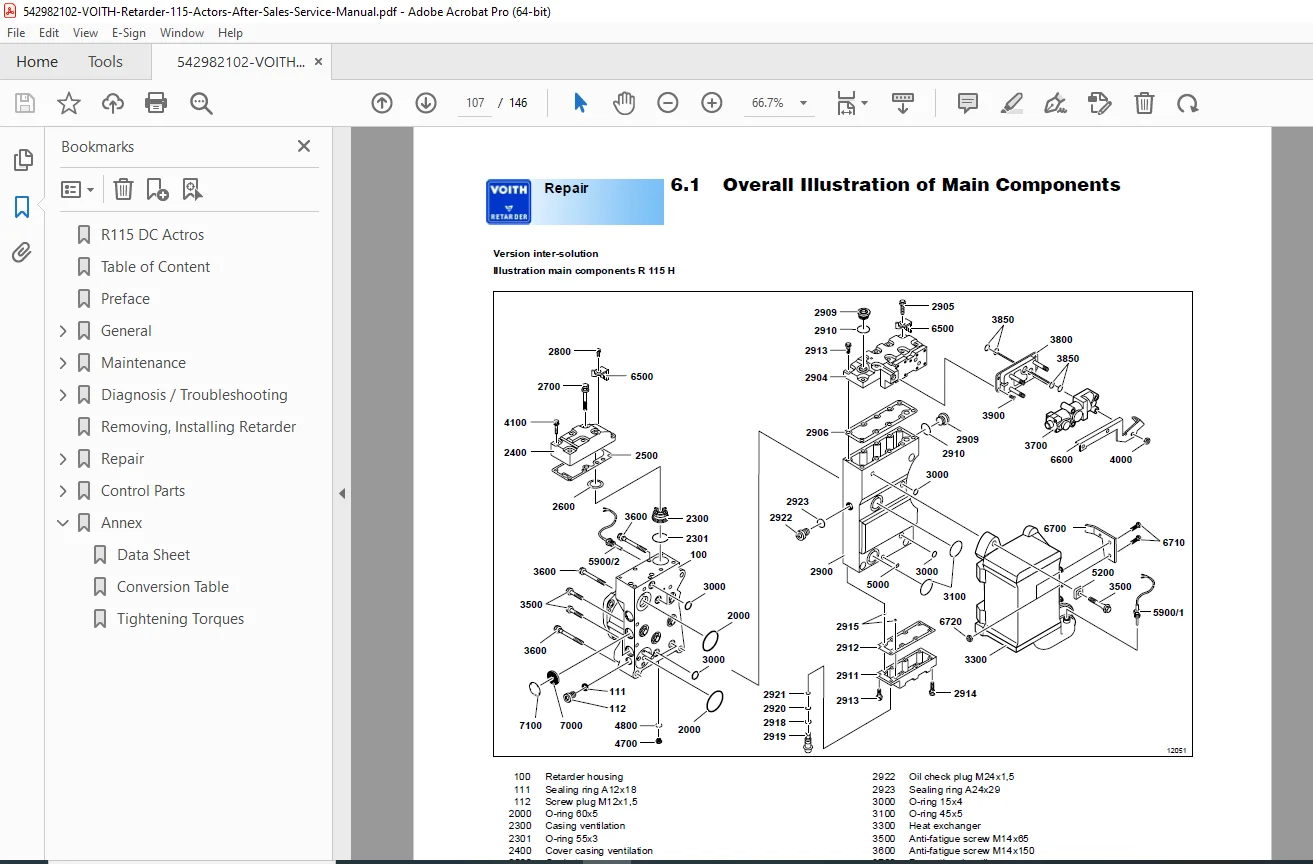Open the find text magnifier tool
Viewport: 1313px width, 864px height.
201,103
